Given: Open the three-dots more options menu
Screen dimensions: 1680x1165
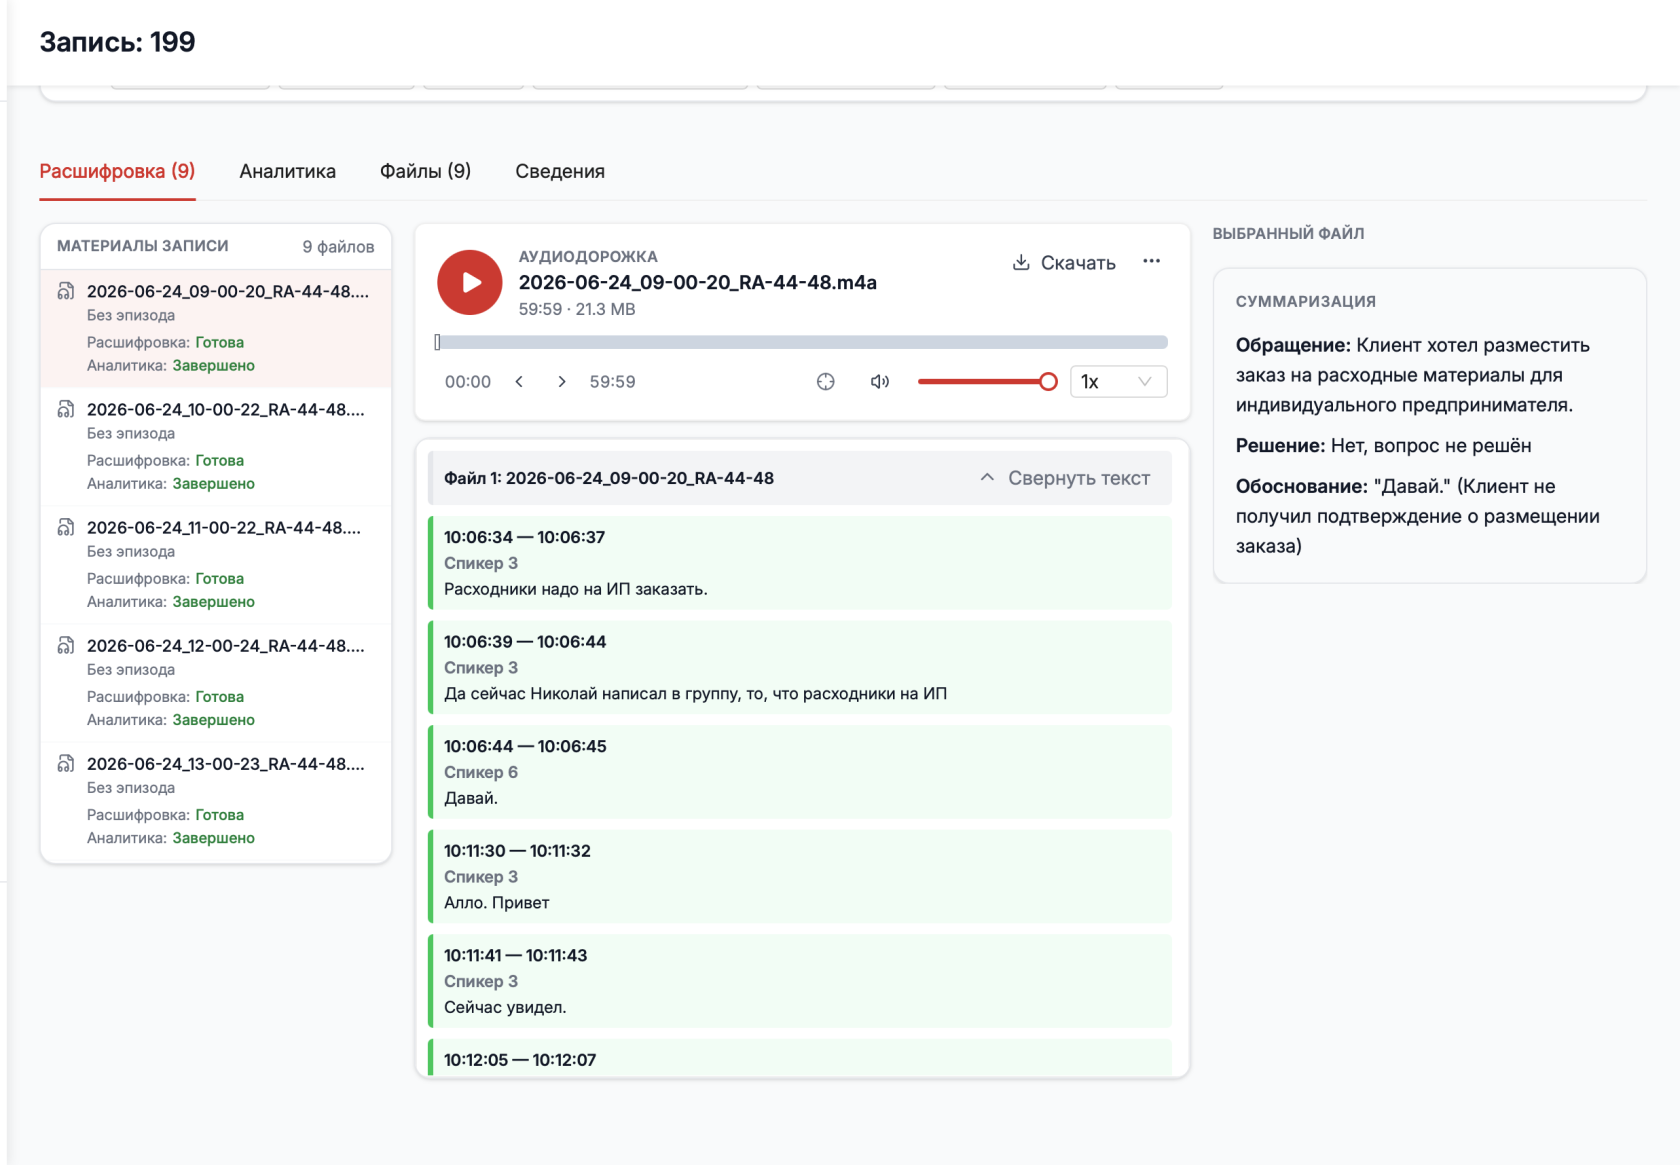Looking at the screenshot, I should click(x=1152, y=261).
